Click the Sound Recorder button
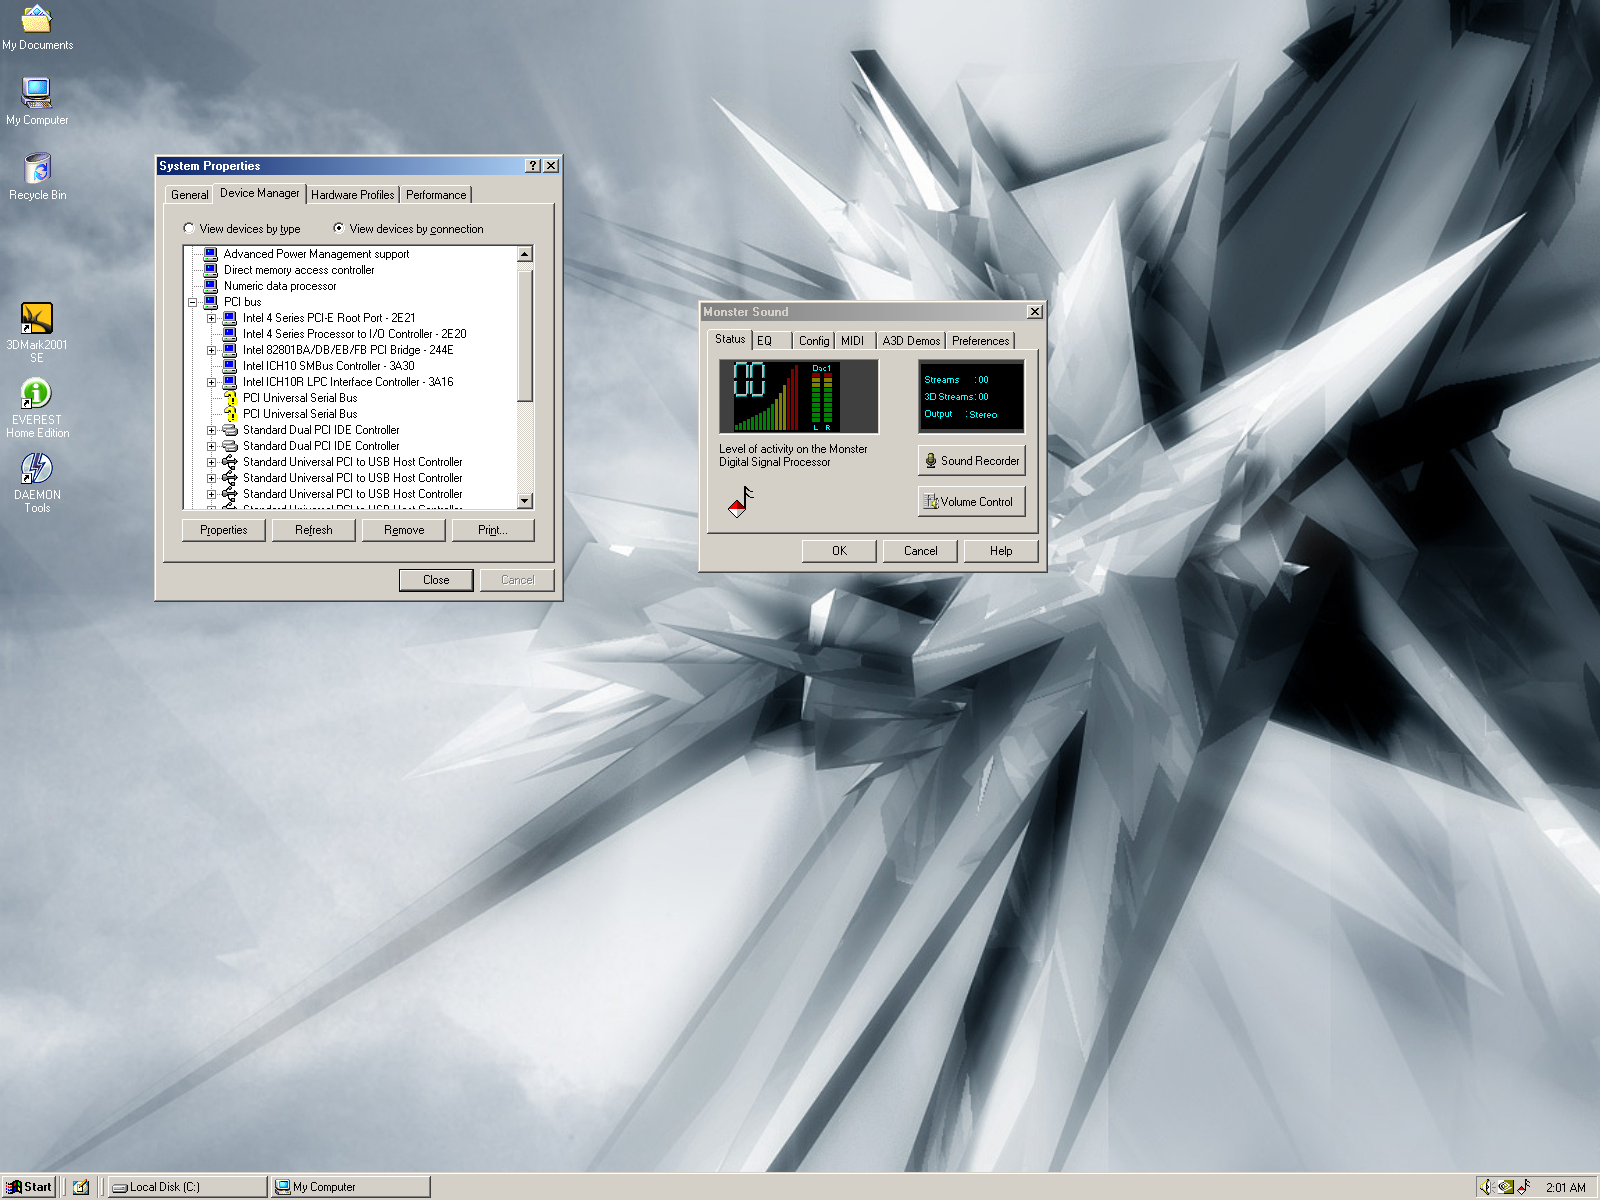The height and width of the screenshot is (1200, 1600). (x=971, y=461)
